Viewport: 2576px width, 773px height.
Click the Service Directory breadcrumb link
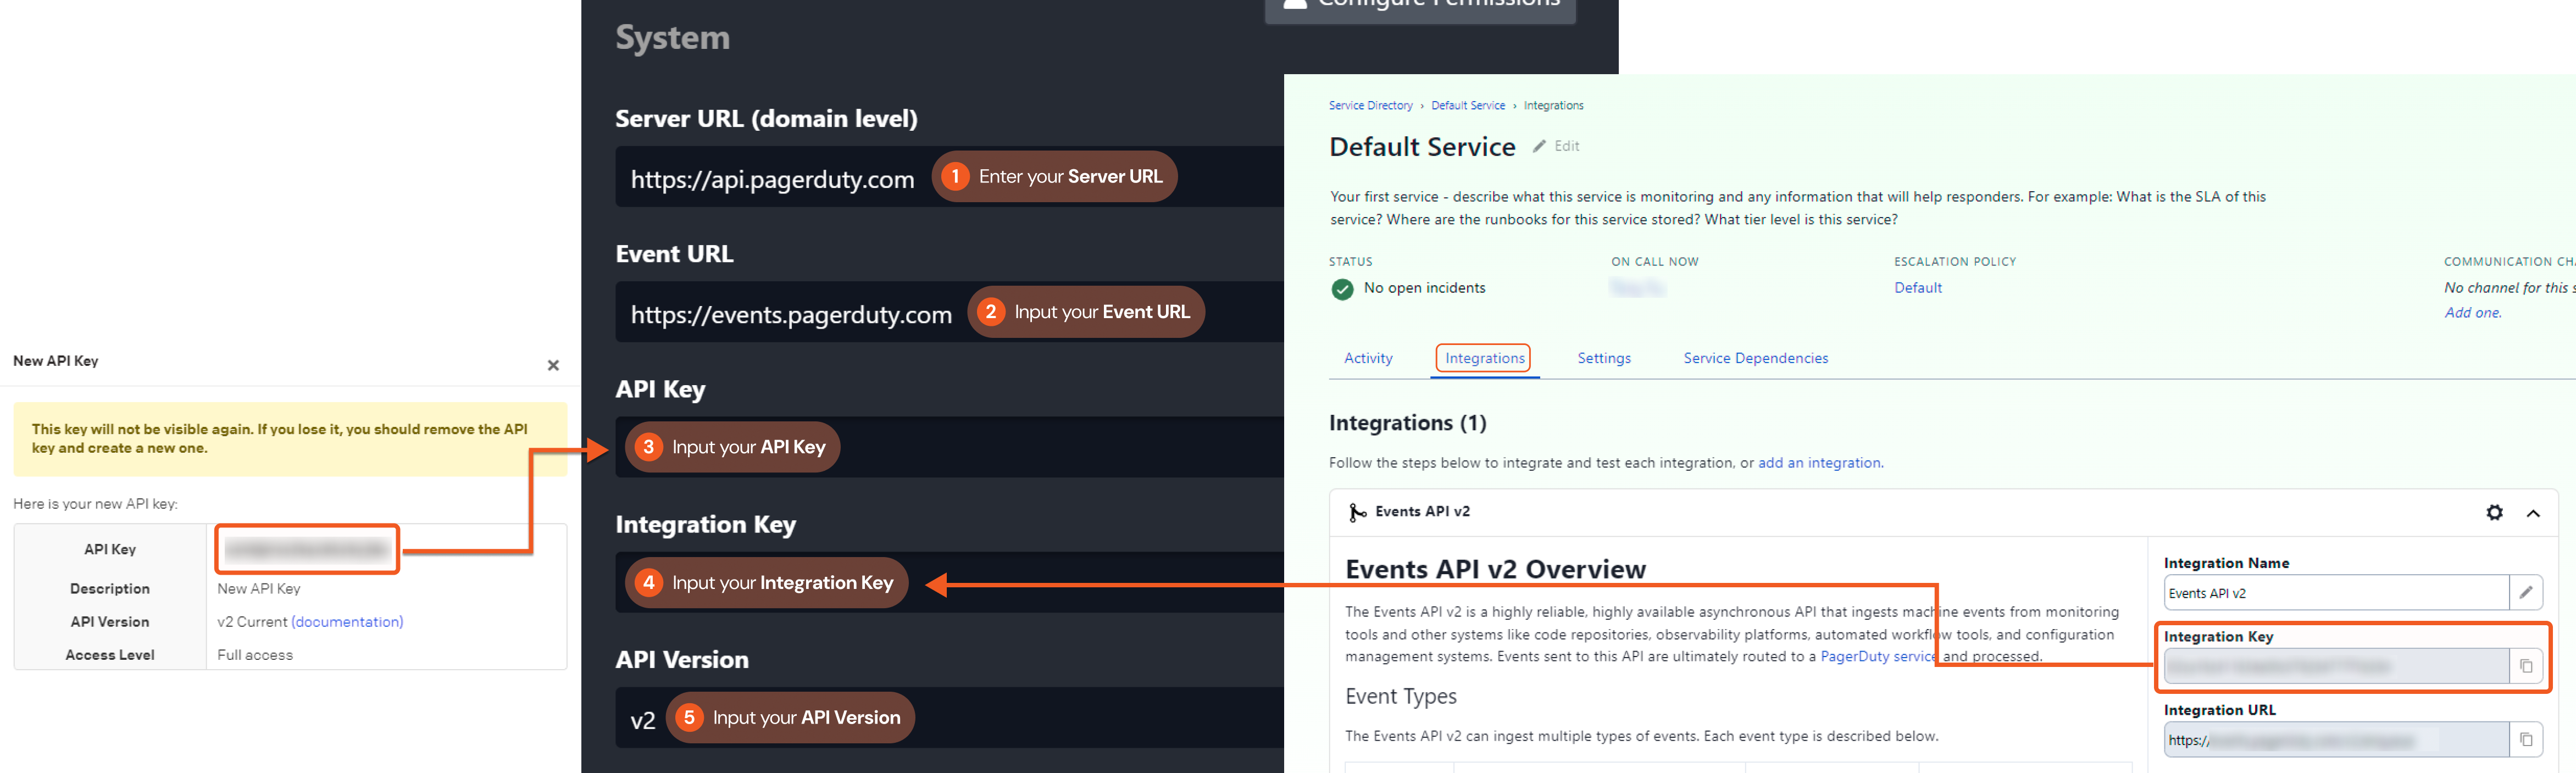tap(1370, 105)
